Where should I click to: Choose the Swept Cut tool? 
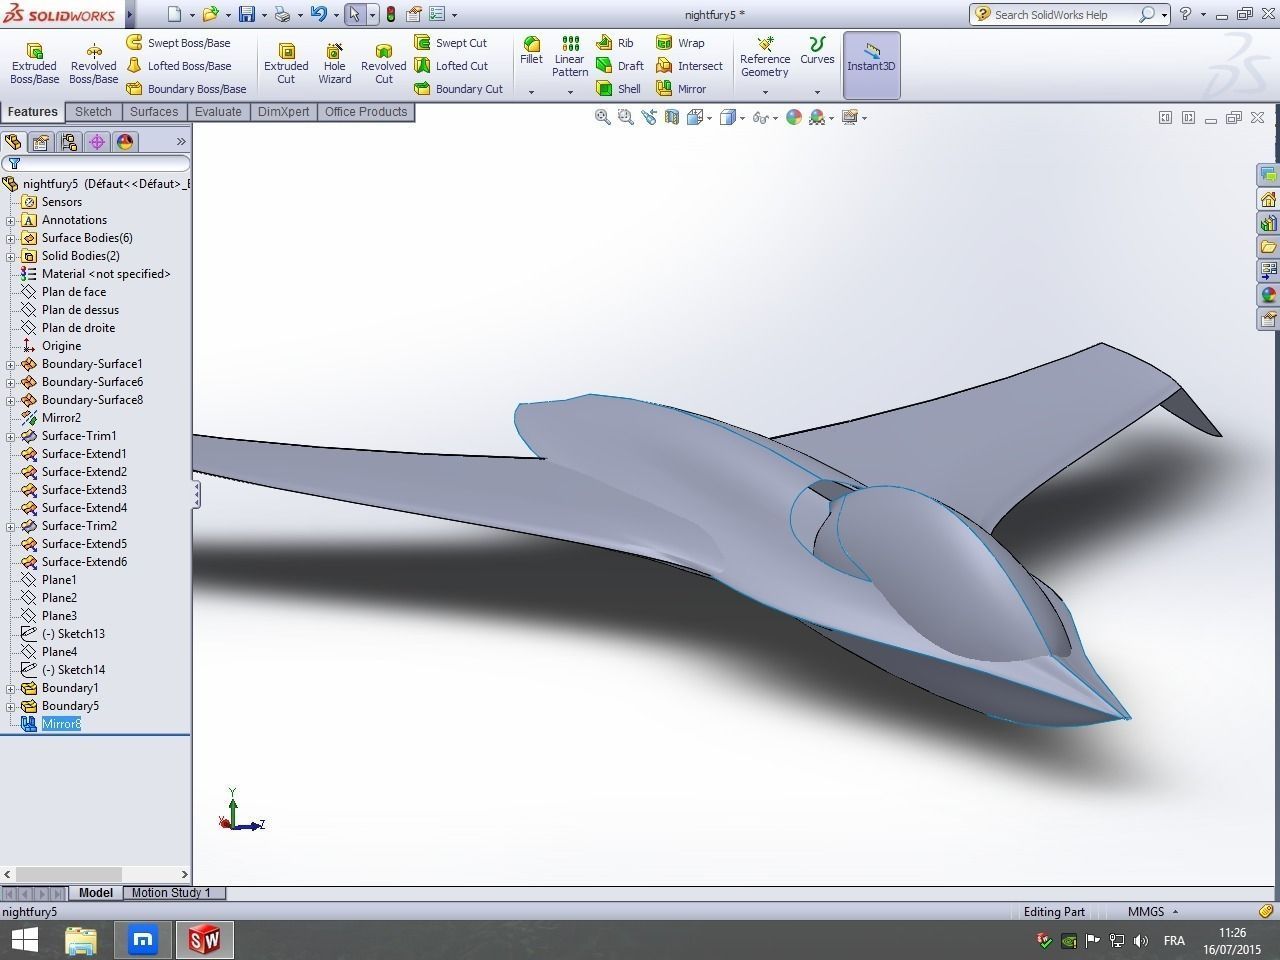451,43
